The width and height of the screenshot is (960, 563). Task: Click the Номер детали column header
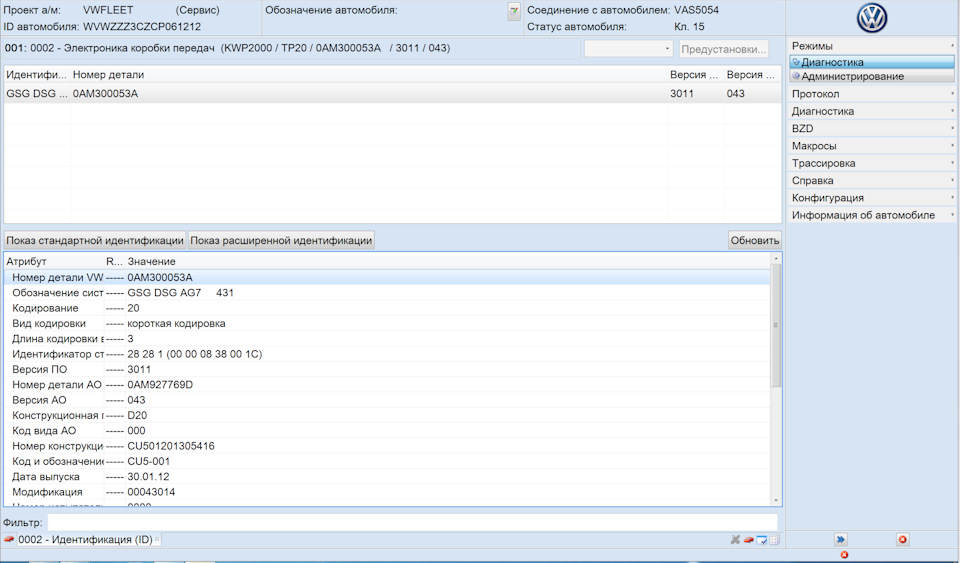369,75
